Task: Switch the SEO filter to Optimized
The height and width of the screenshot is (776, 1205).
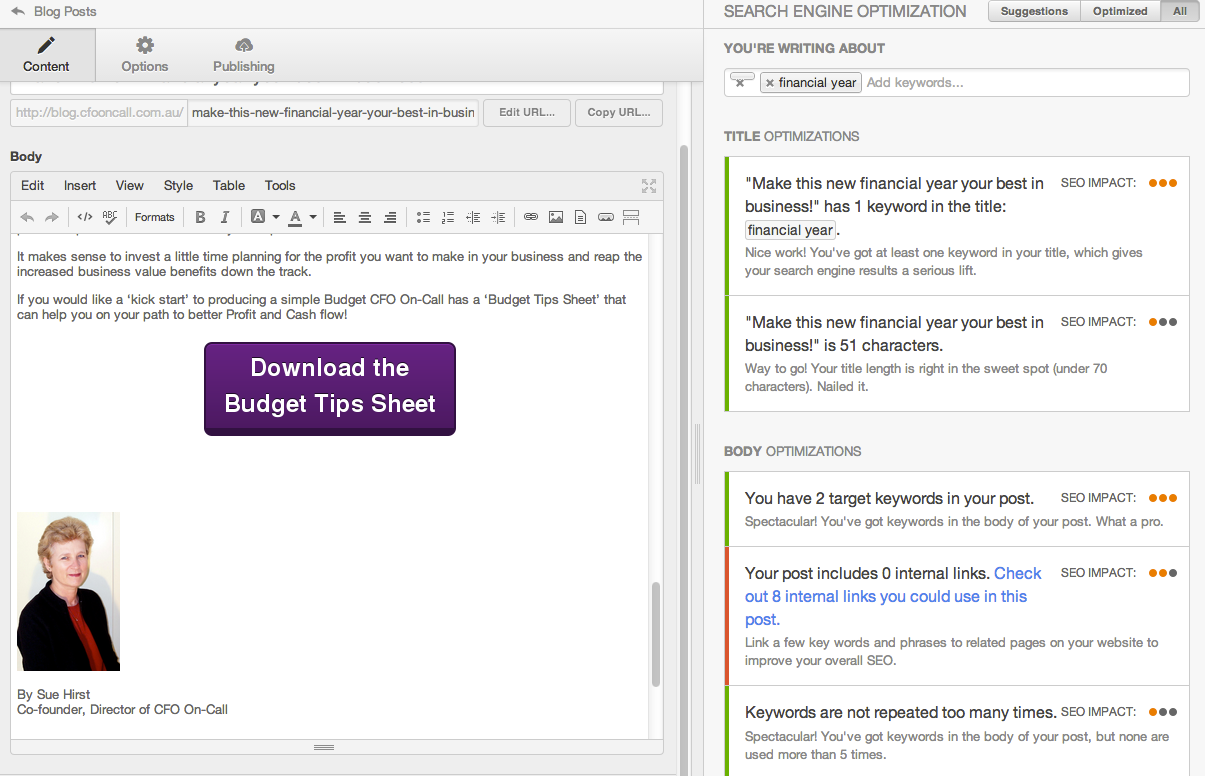Action: coord(1120,11)
